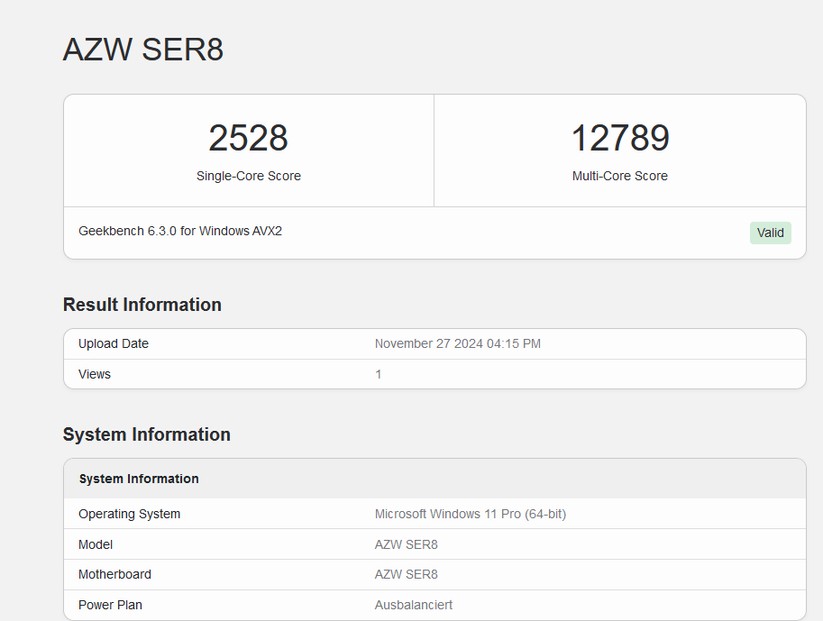Select the AZW SER8 value in Motherboard row
Viewport: 823px width, 621px height.
(x=406, y=575)
